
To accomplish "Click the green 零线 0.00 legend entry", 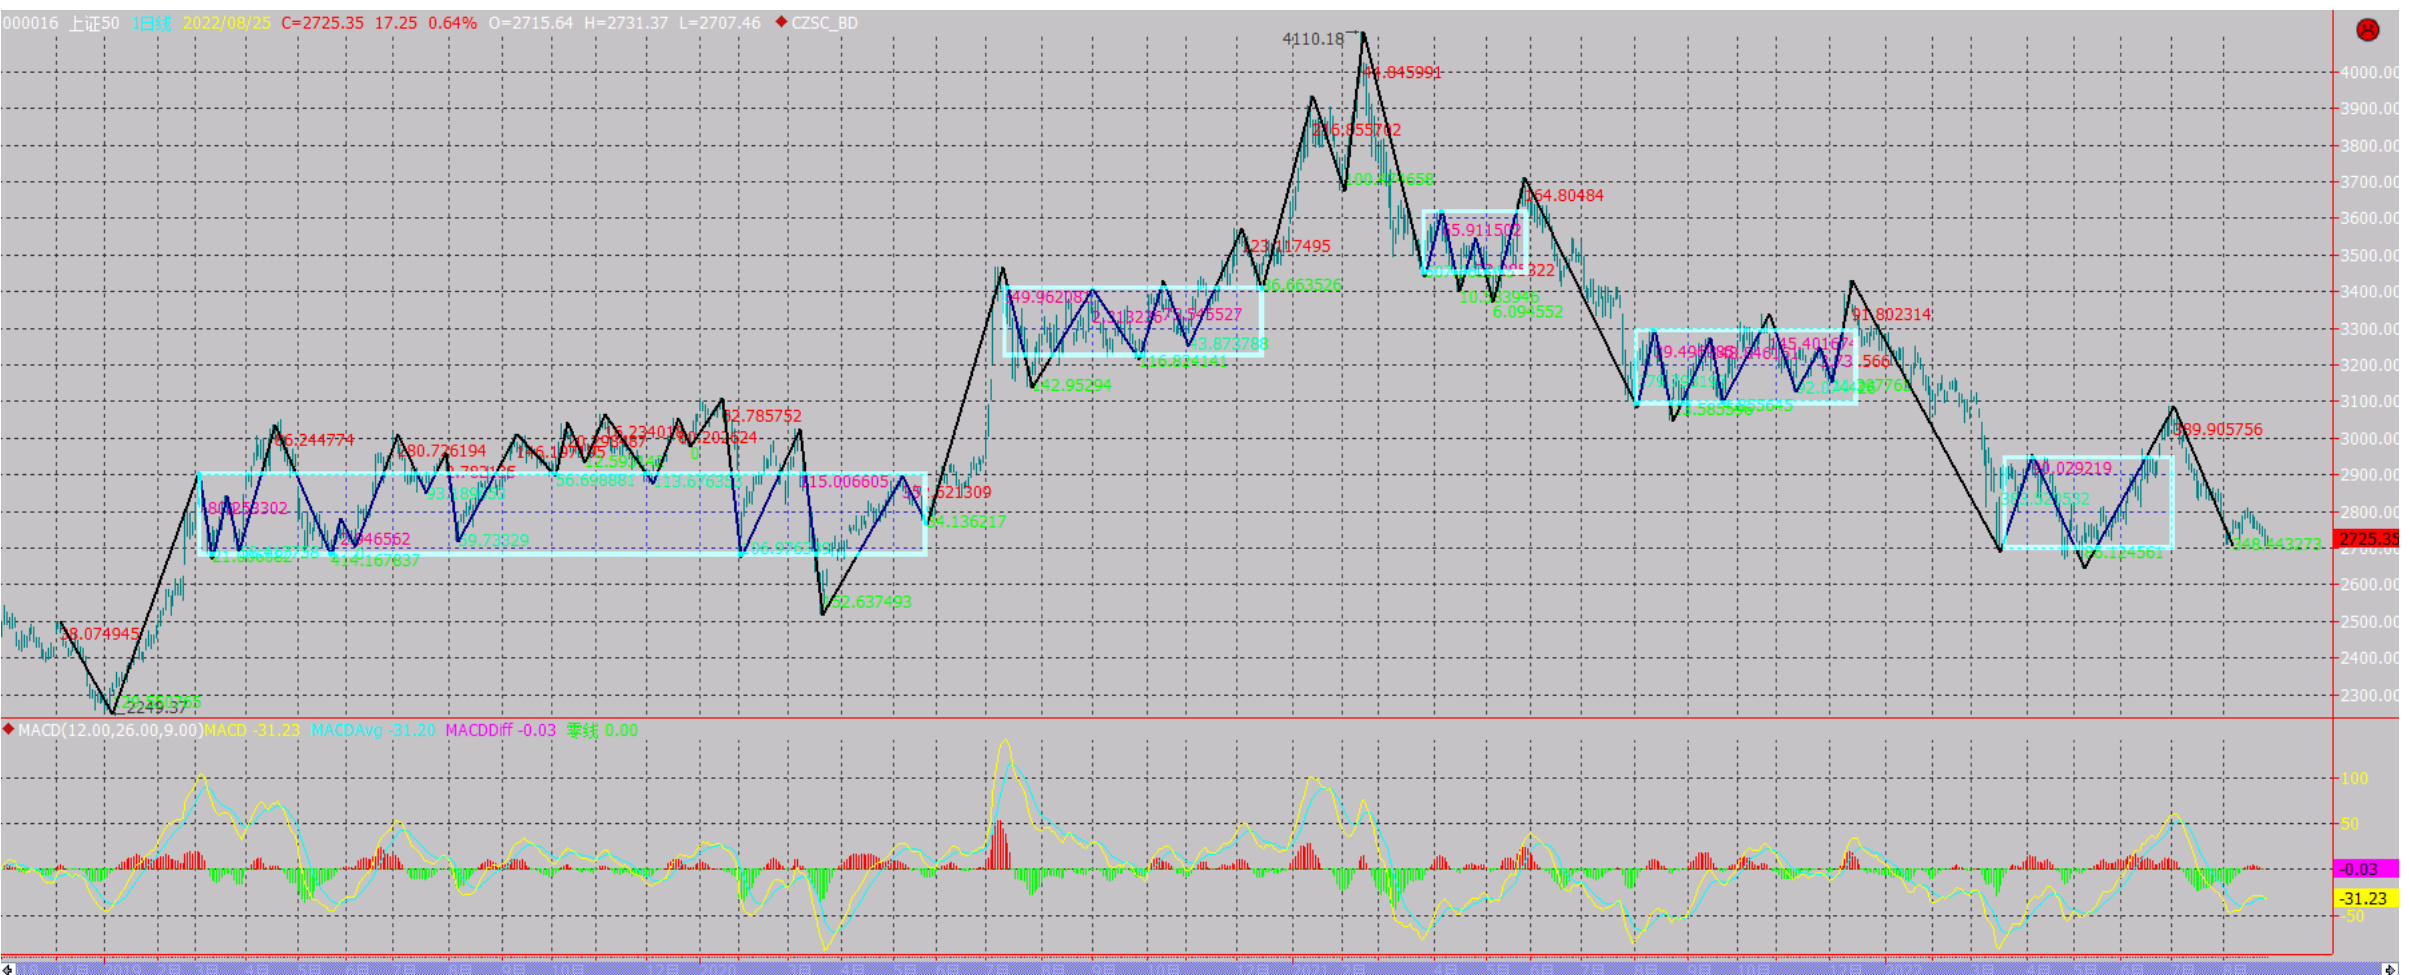I will 602,731.
